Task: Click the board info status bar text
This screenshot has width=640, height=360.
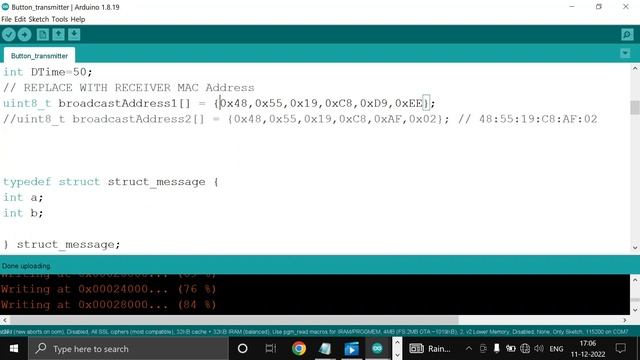Action: (x=314, y=332)
